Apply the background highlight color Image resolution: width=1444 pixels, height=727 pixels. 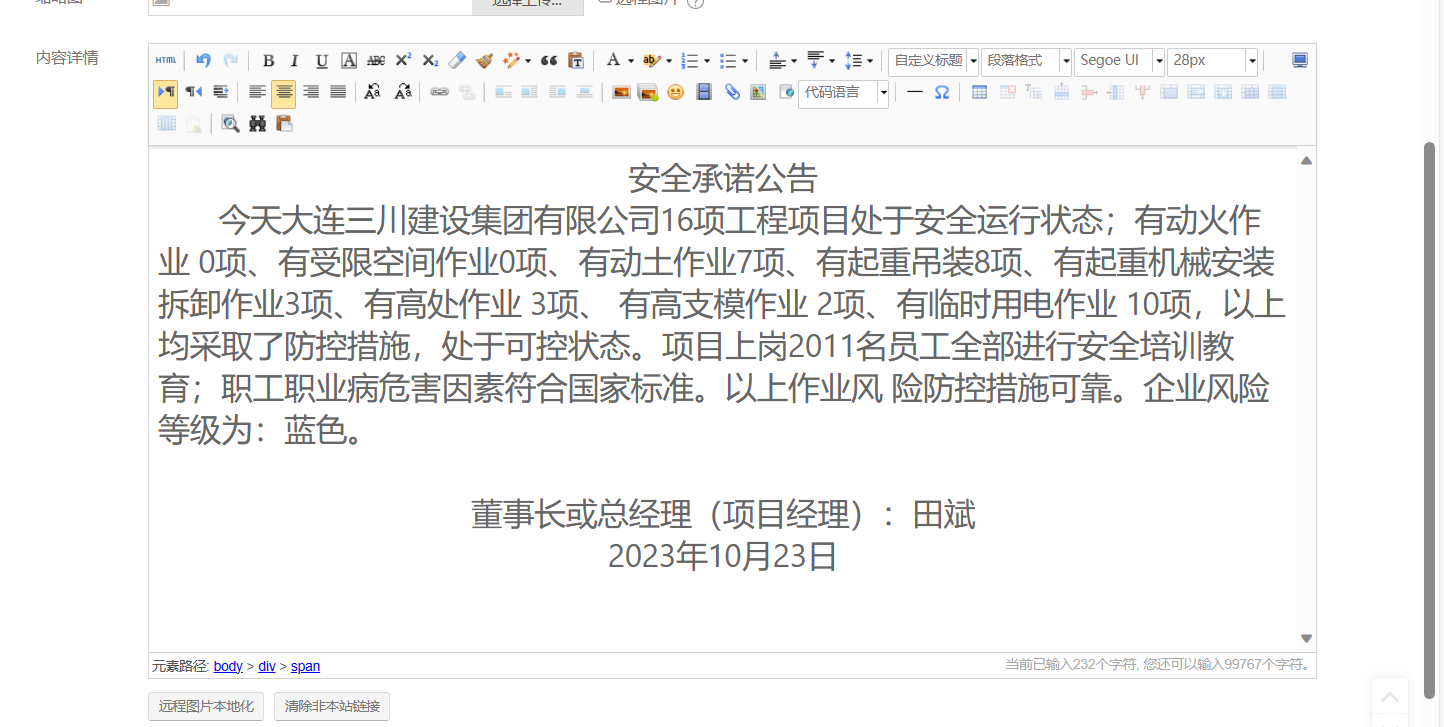click(651, 61)
